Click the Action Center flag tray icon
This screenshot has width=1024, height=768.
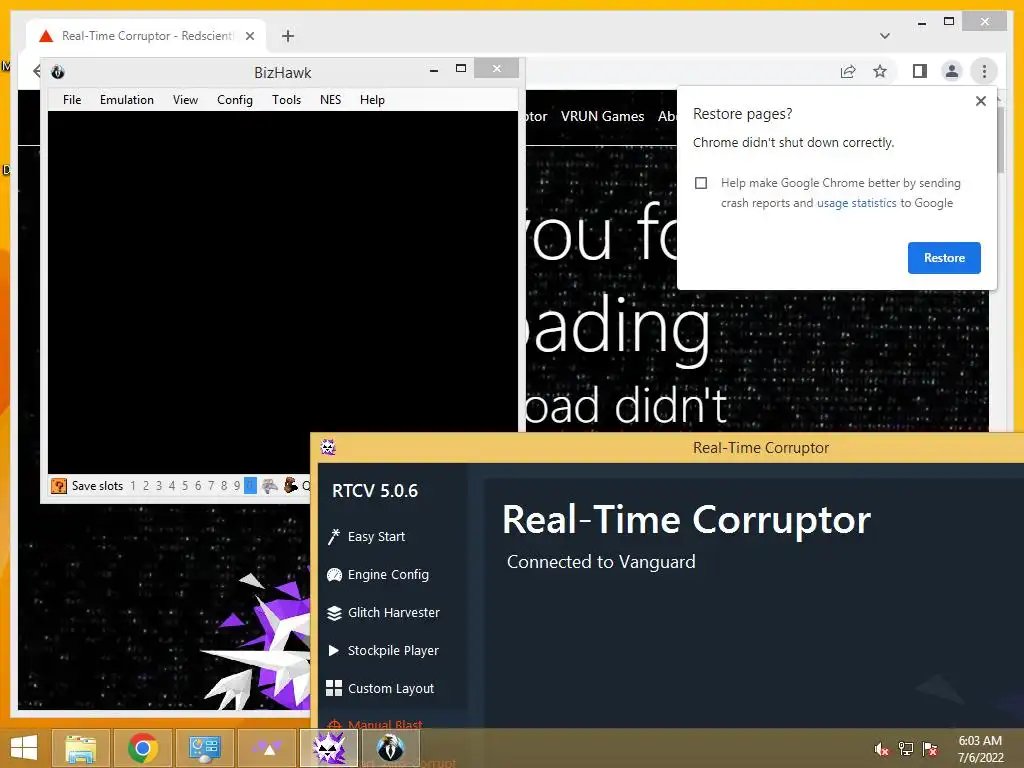tap(930, 749)
